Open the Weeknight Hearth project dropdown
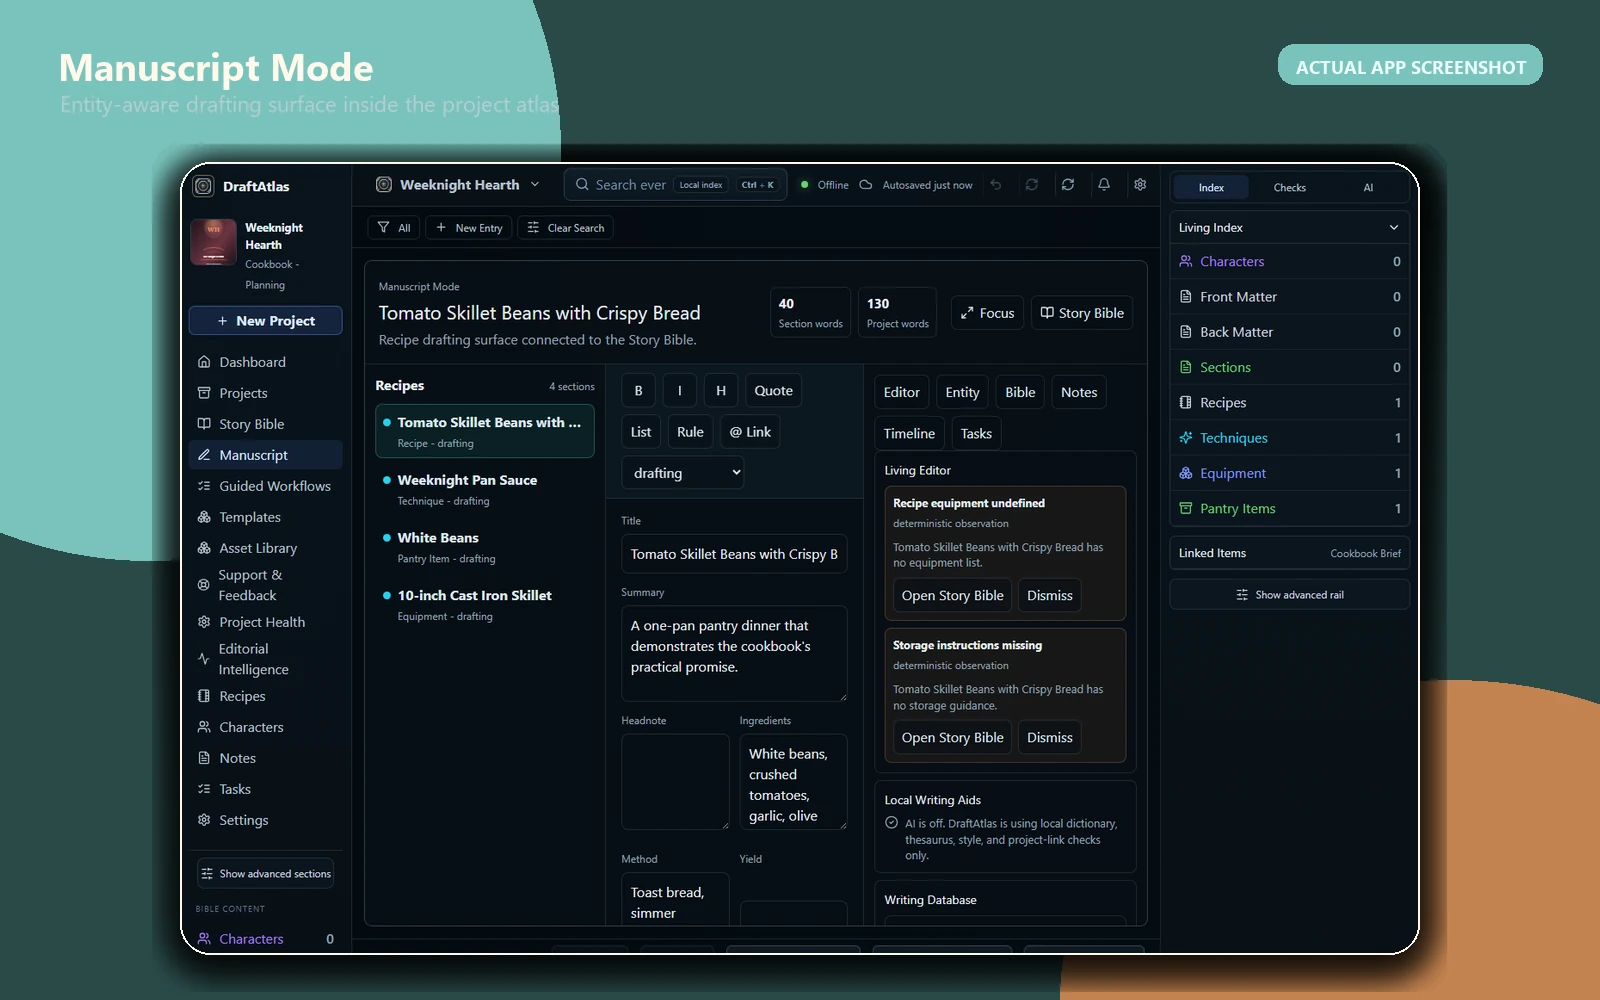The height and width of the screenshot is (1000, 1600). pyautogui.click(x=458, y=185)
